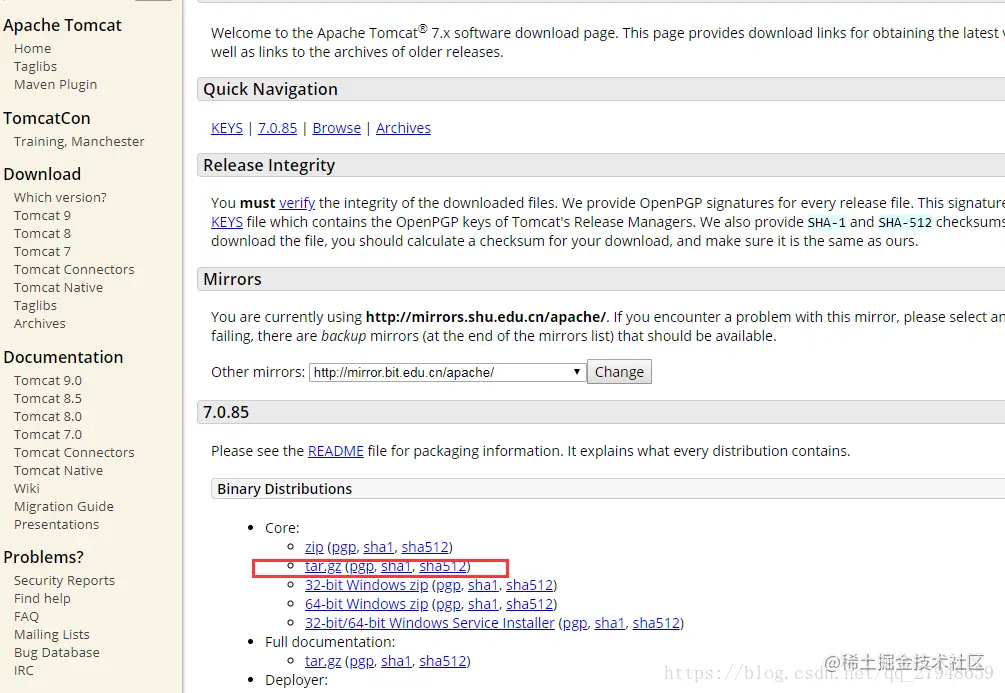Open the Mailing Lists link
Viewport: 1005px width, 693px height.
[x=52, y=634]
